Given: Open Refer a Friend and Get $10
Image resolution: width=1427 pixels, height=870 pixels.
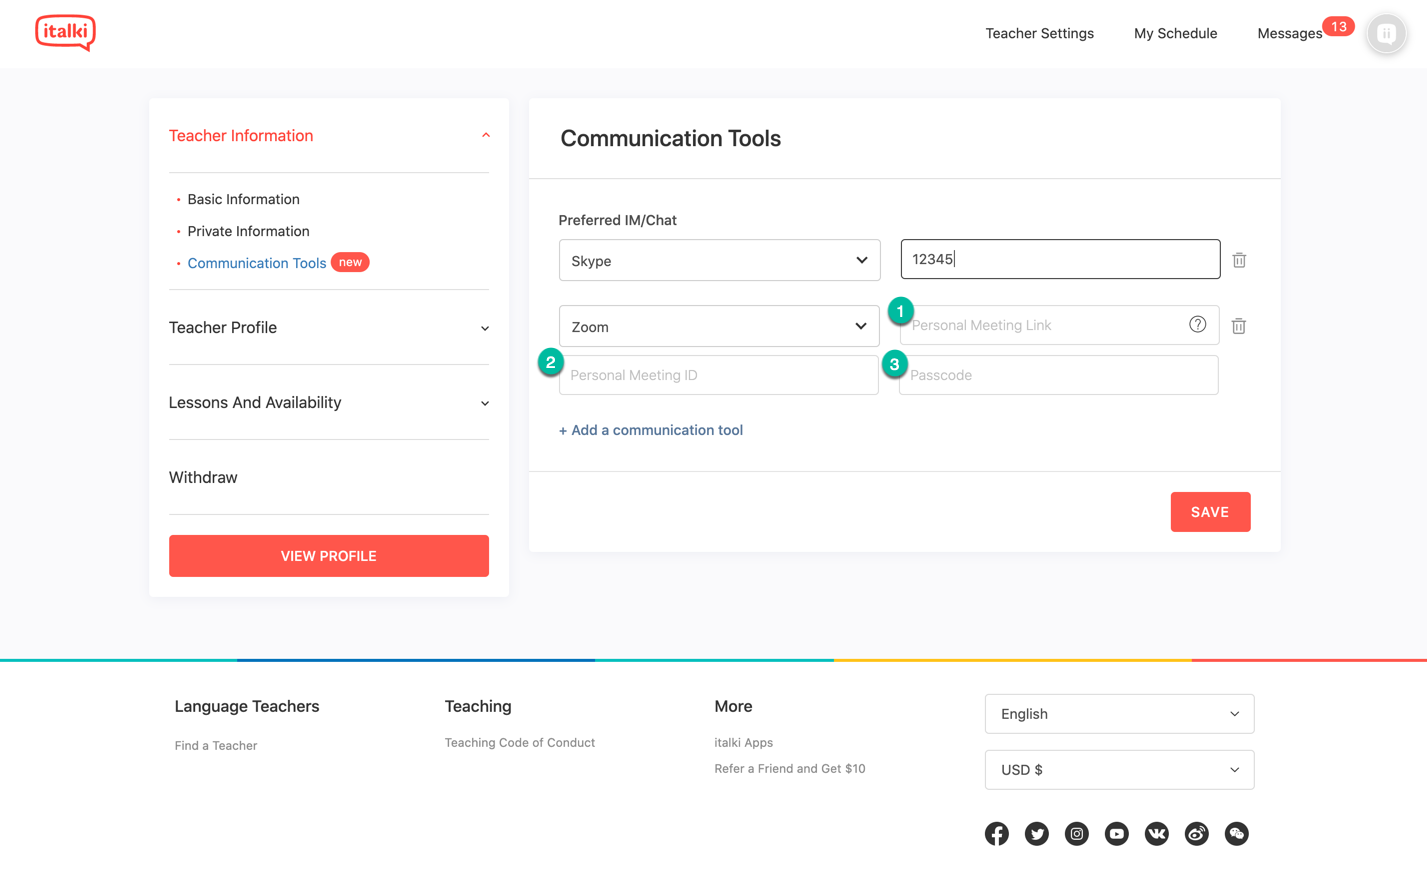Looking at the screenshot, I should pos(789,768).
